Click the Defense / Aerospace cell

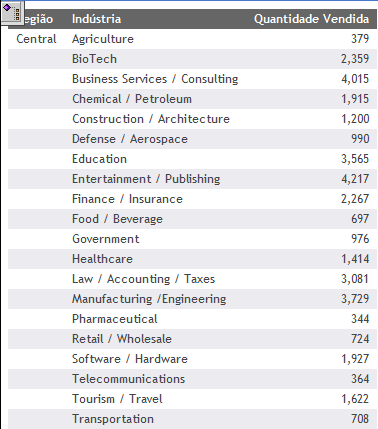pyautogui.click(x=130, y=139)
